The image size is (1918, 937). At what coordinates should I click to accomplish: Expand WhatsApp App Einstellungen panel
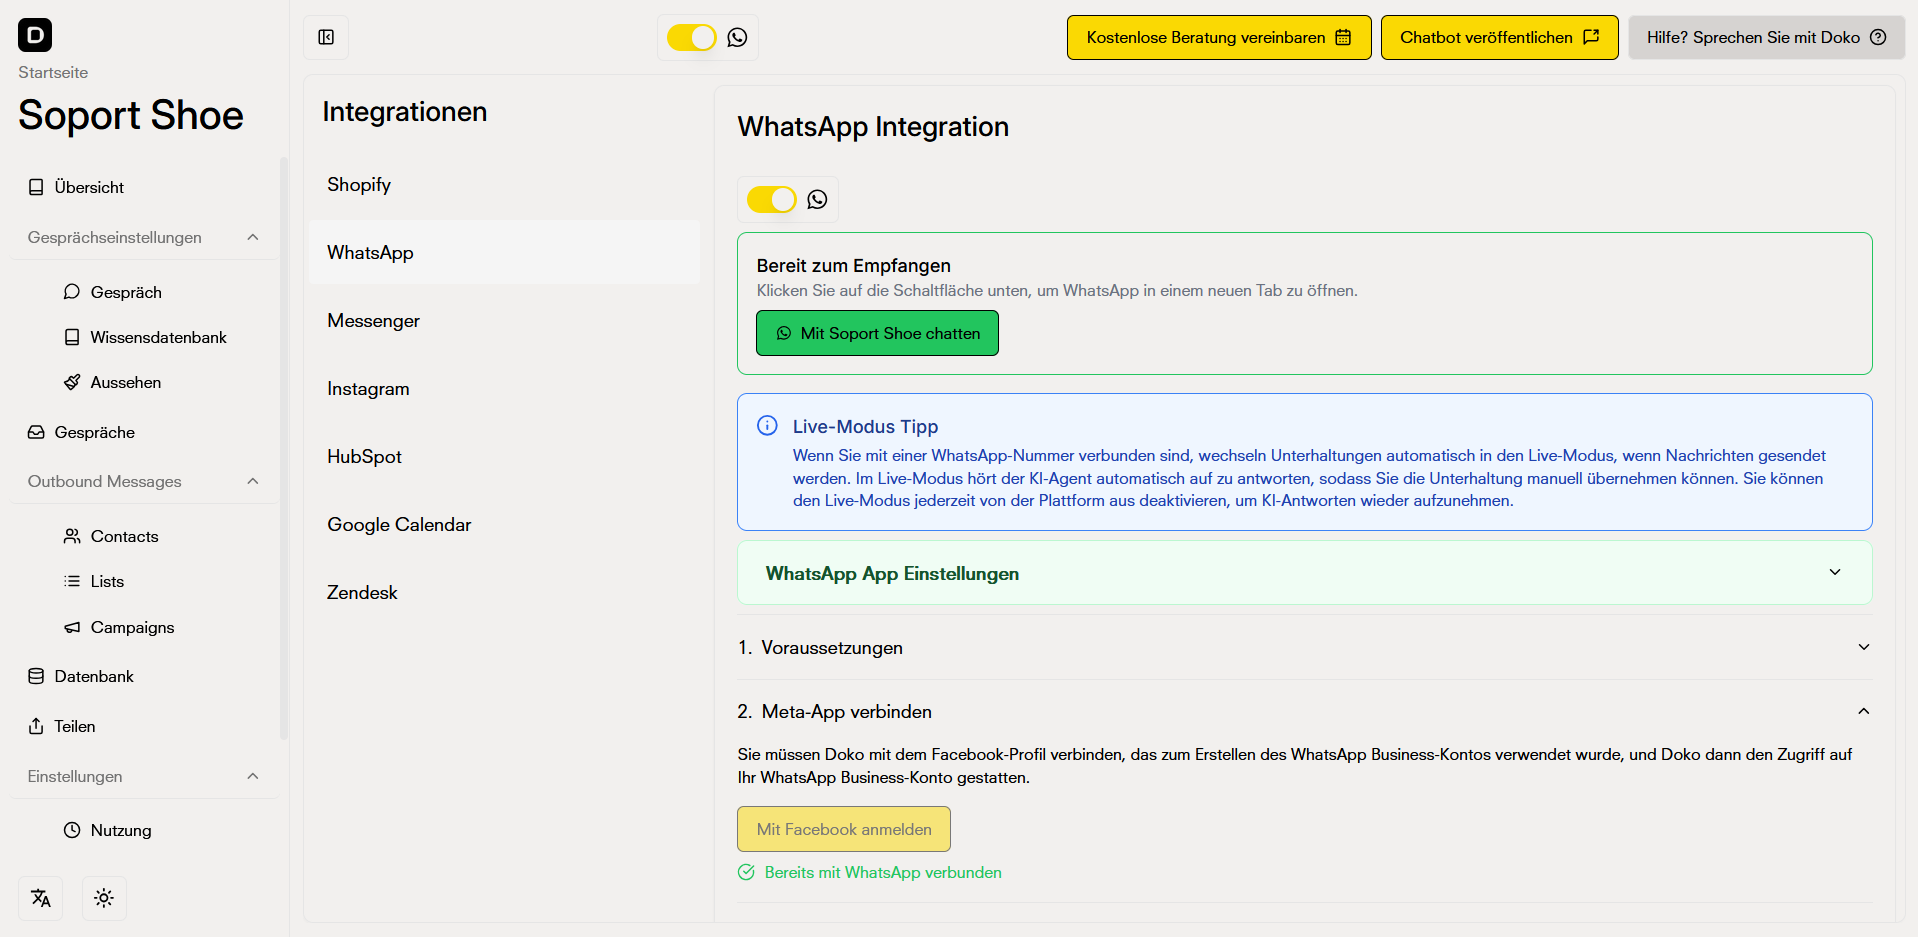(x=1304, y=573)
